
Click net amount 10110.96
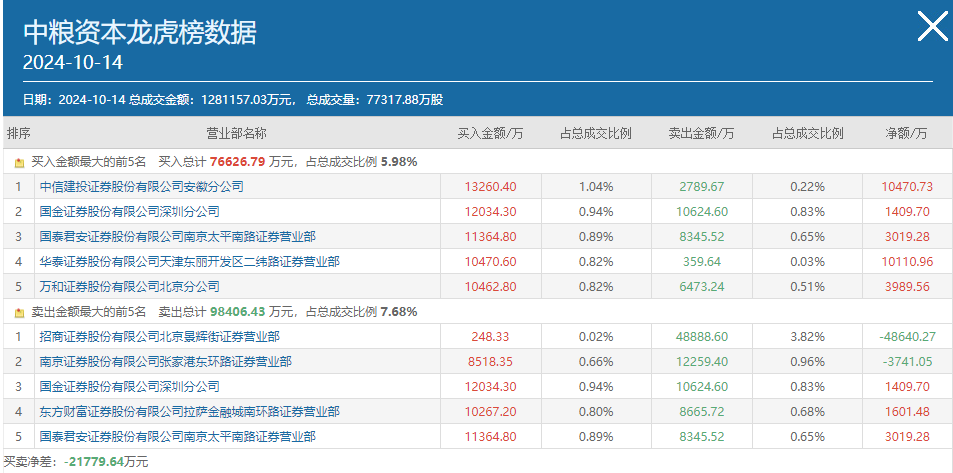tap(906, 261)
